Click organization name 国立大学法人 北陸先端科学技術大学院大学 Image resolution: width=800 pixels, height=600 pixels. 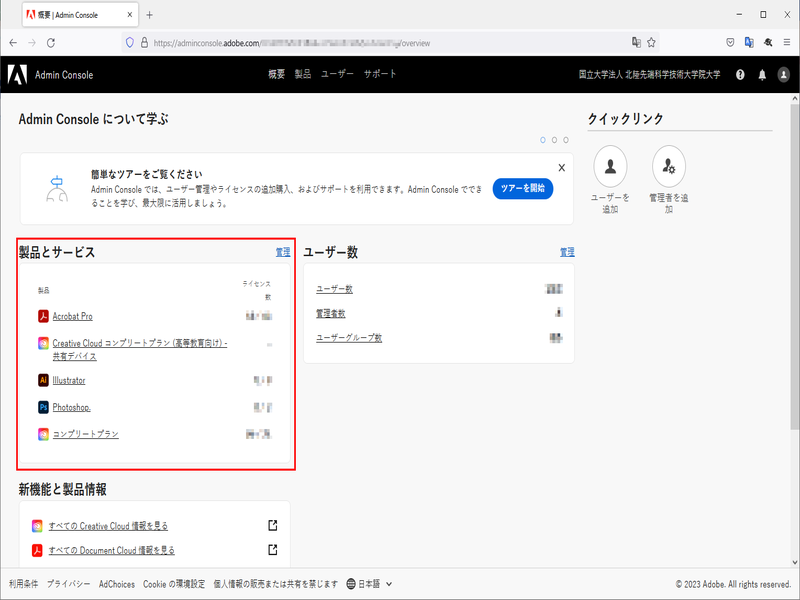click(649, 74)
